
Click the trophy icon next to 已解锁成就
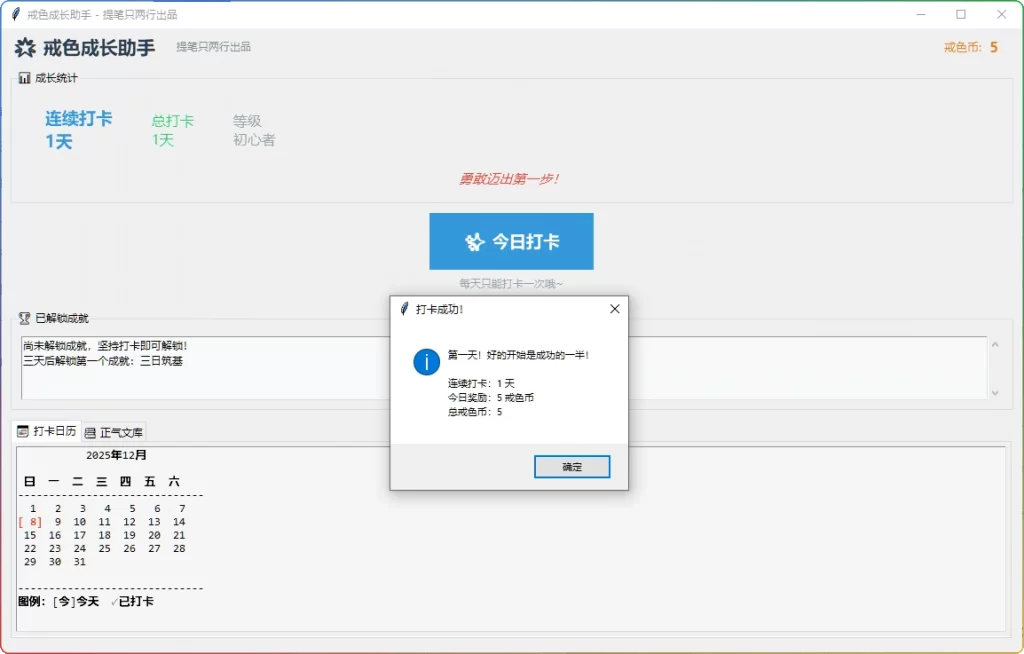coord(23,316)
